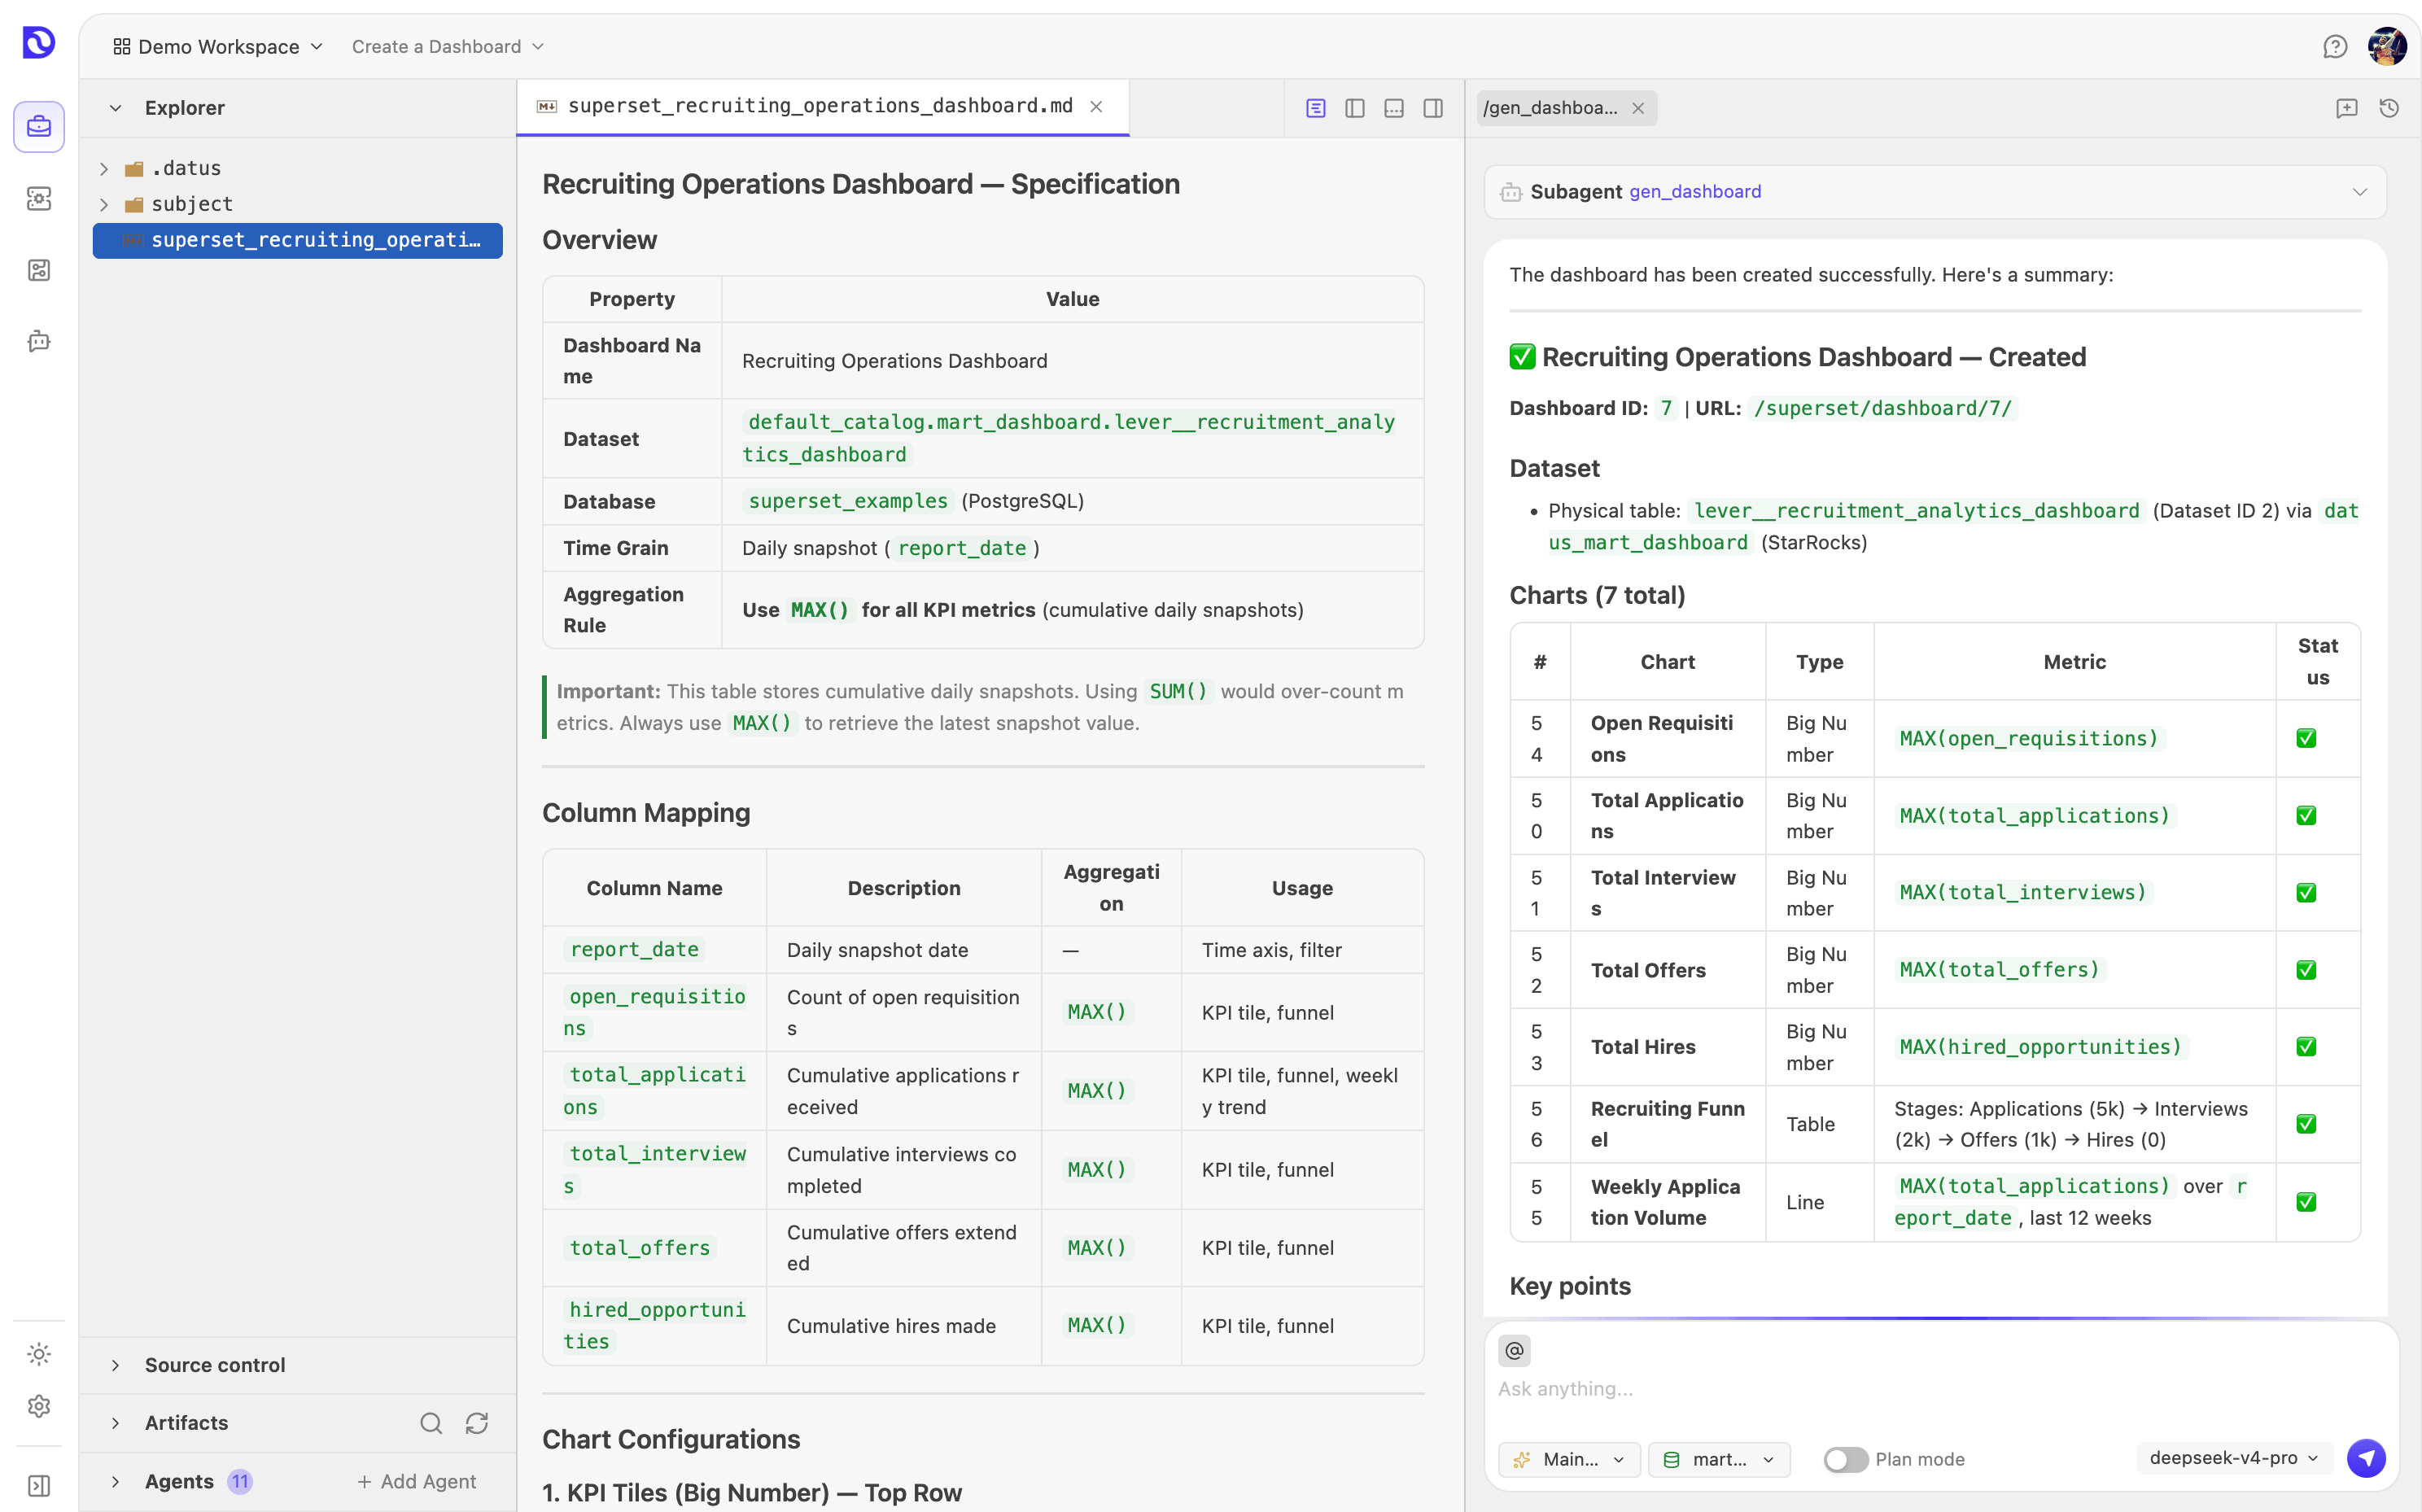Open Demo Workspace dropdown
Image resolution: width=2422 pixels, height=1512 pixels.
pos(218,47)
